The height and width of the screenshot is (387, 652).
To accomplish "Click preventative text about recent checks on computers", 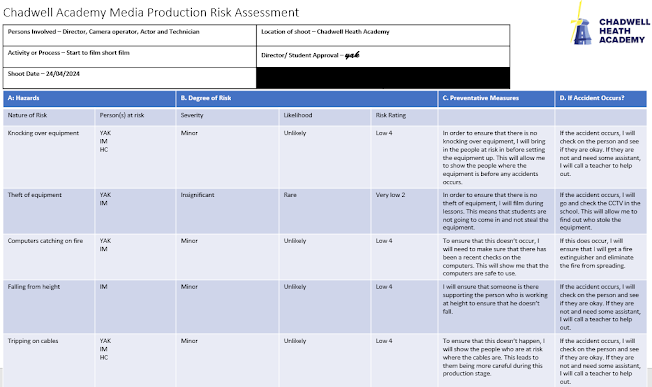I will pos(495,257).
